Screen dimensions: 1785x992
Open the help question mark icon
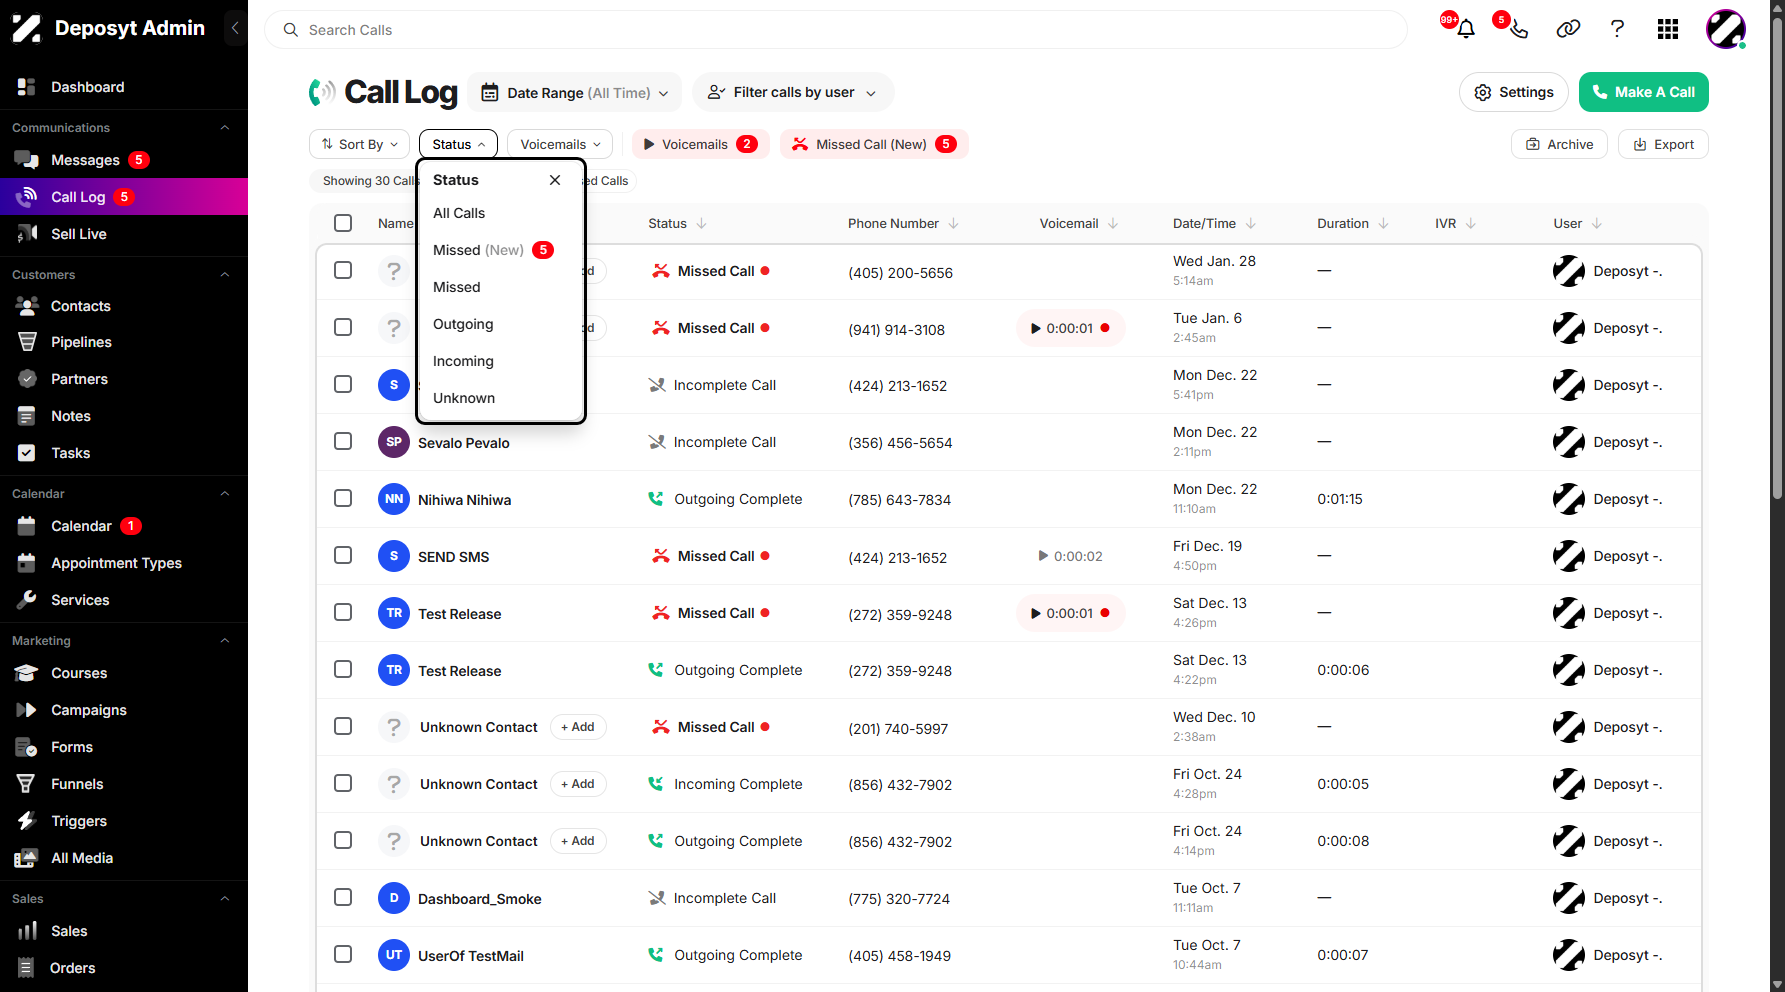[1617, 29]
